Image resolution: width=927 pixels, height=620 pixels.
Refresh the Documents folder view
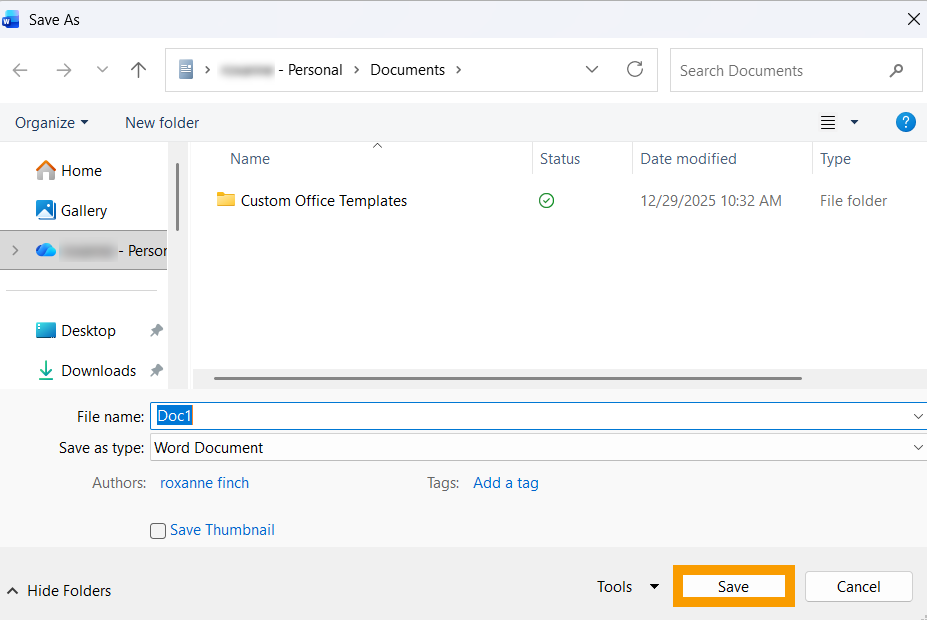point(635,70)
